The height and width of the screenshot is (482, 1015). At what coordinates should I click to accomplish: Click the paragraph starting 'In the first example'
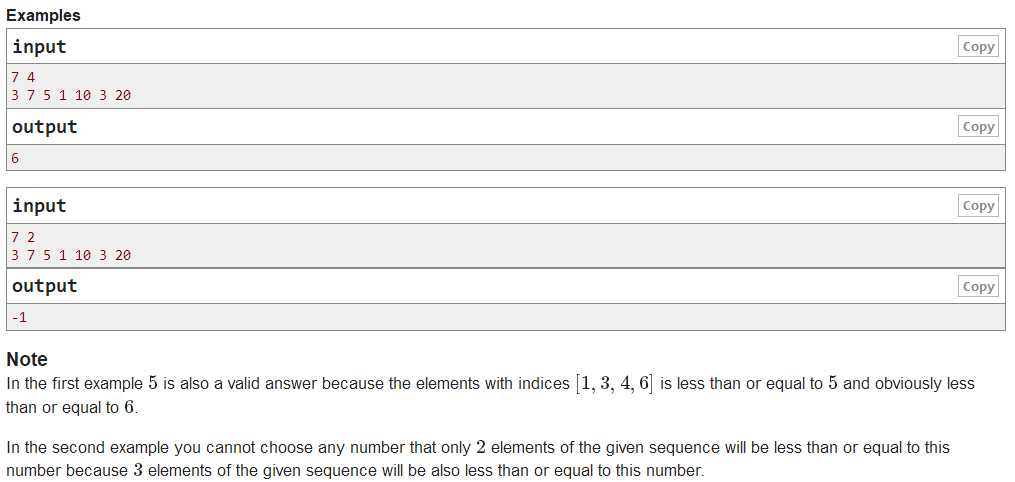pos(490,395)
